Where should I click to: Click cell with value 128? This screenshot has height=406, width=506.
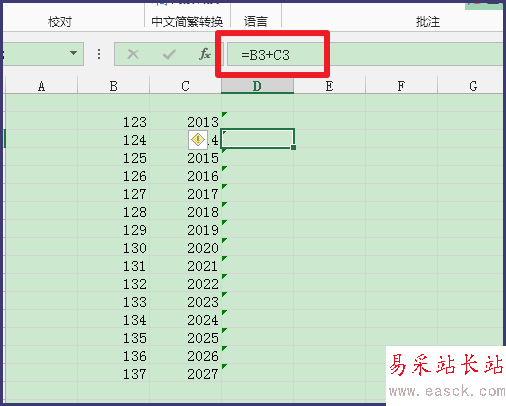coord(113,211)
